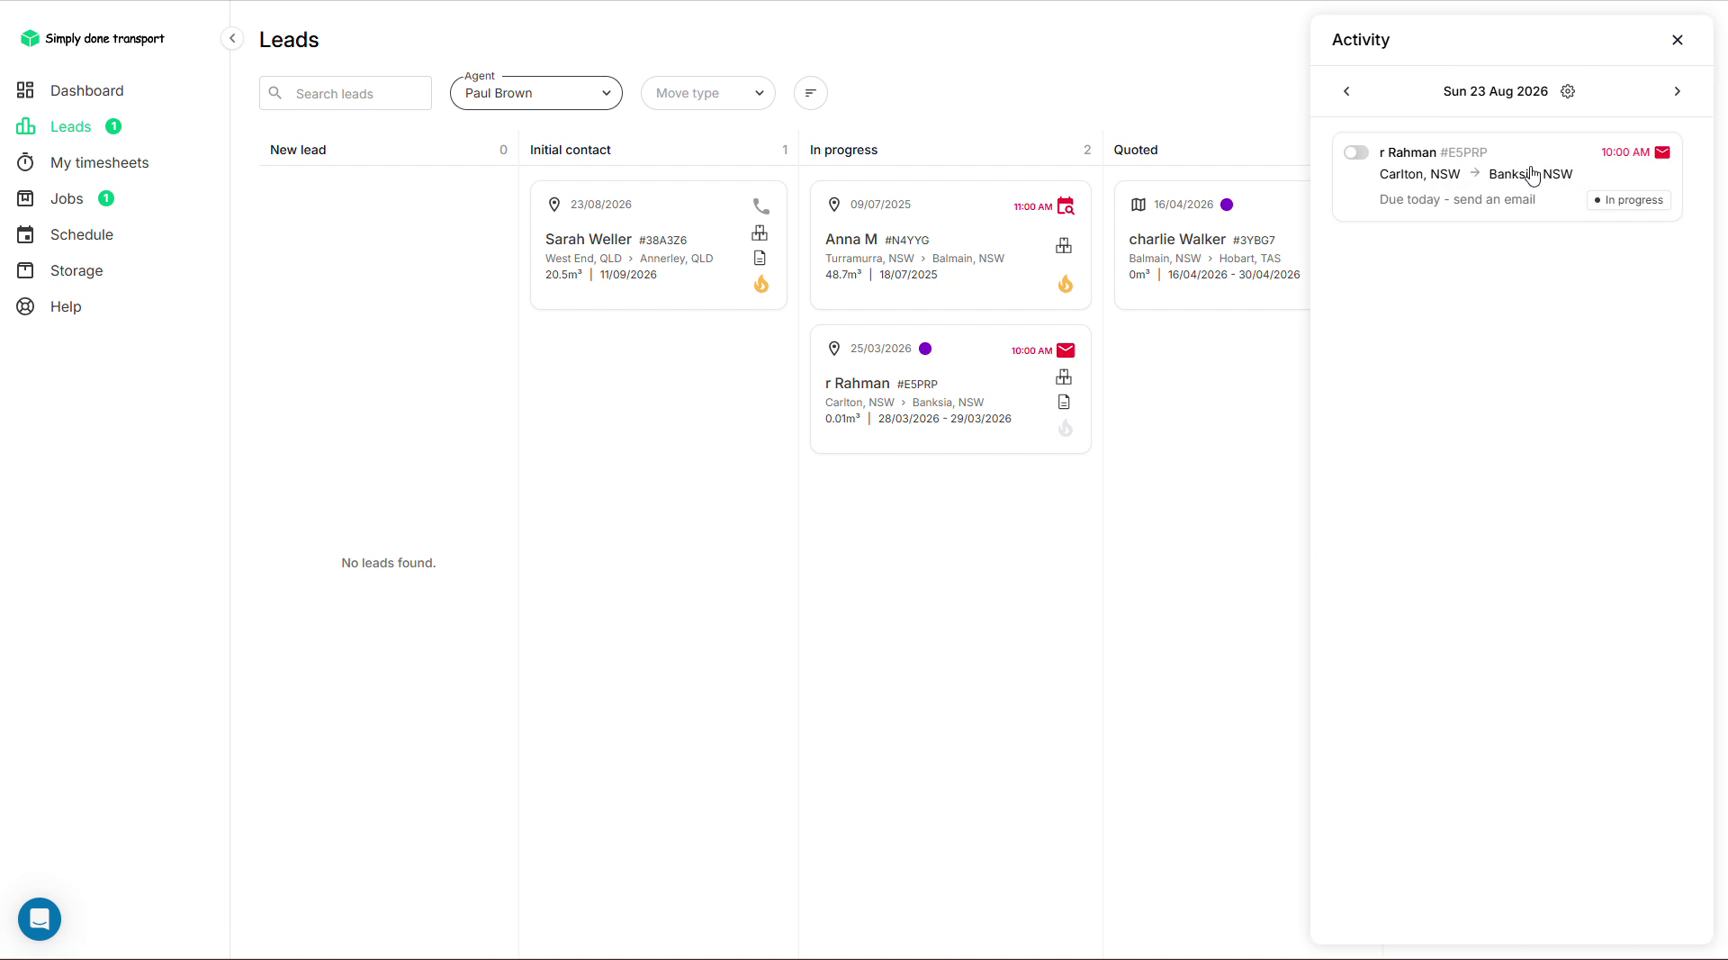This screenshot has height=960, width=1728.
Task: Click the calendar search icon on Anna M card
Action: coord(1066,206)
